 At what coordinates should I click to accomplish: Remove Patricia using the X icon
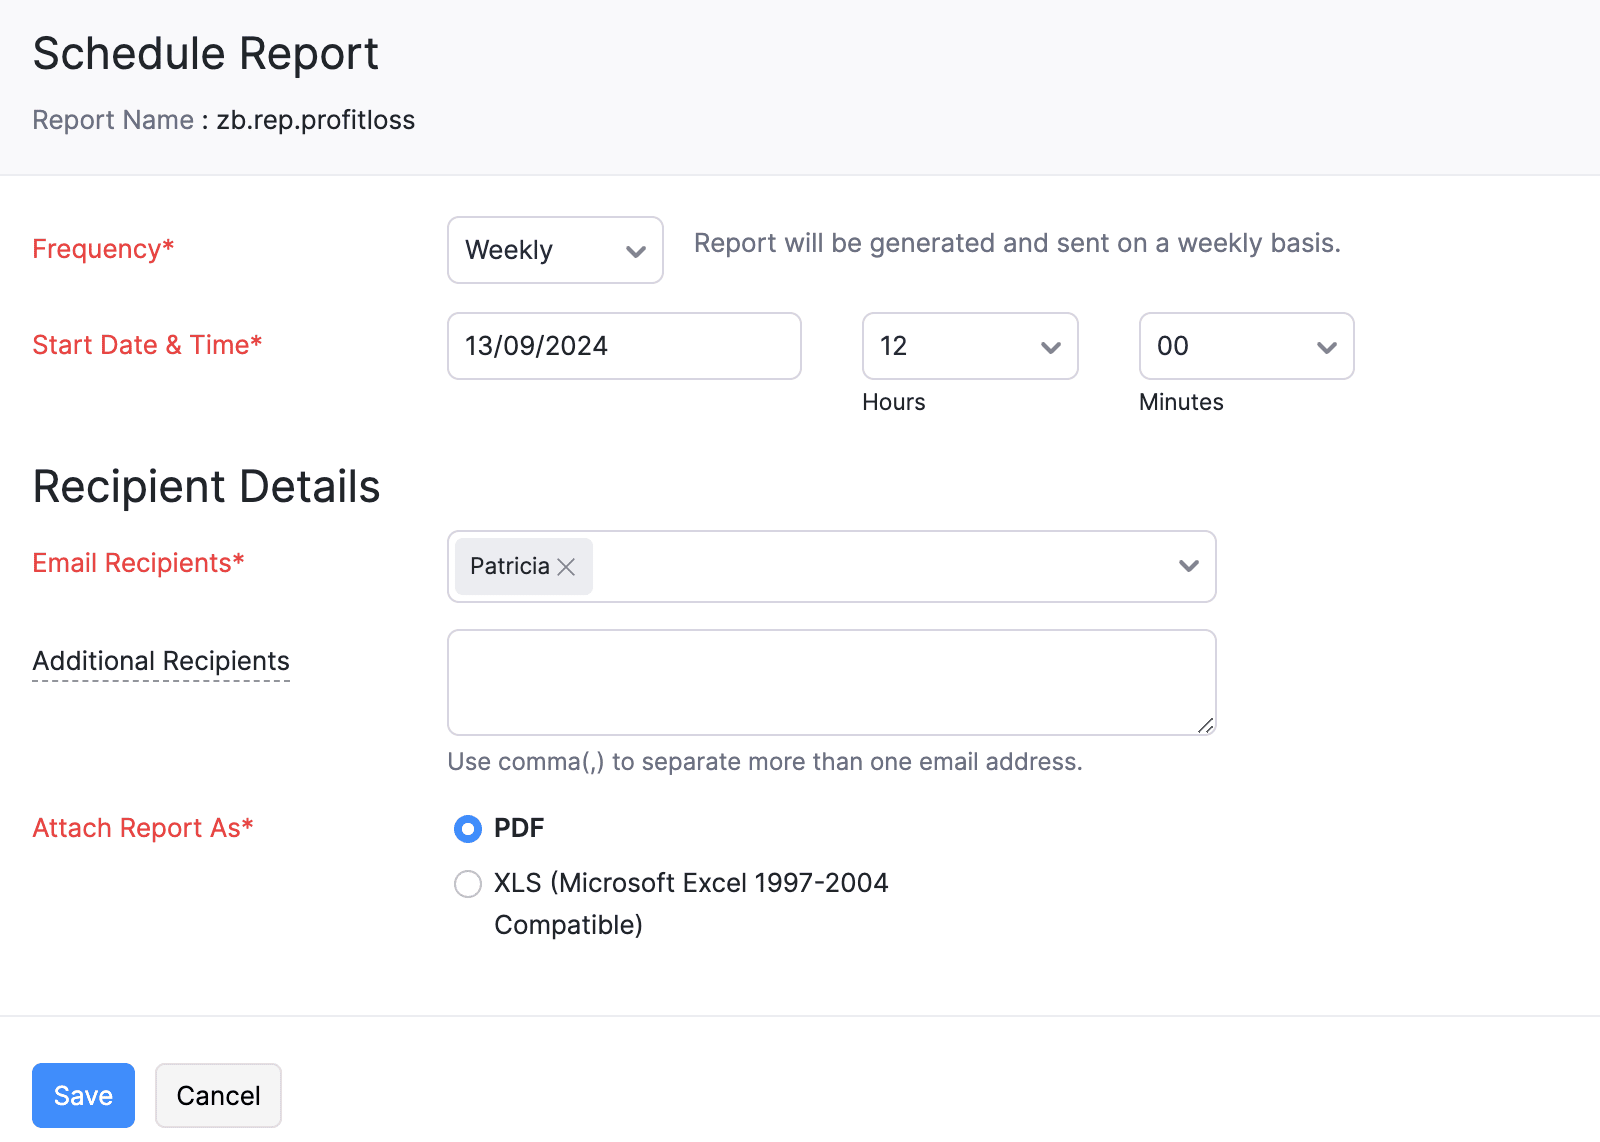pyautogui.click(x=565, y=566)
